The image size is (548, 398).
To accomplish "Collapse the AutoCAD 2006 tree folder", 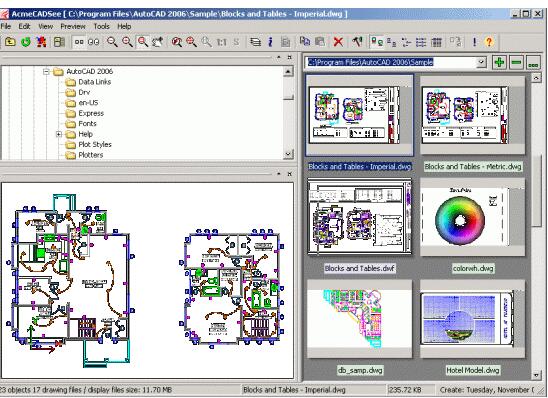I will pos(46,72).
